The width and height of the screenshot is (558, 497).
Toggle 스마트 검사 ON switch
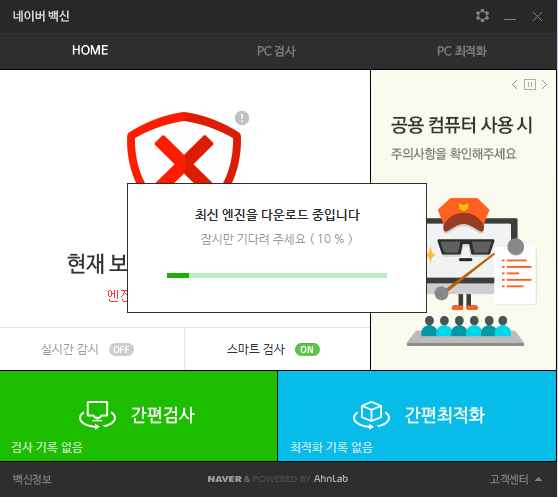coord(307,349)
